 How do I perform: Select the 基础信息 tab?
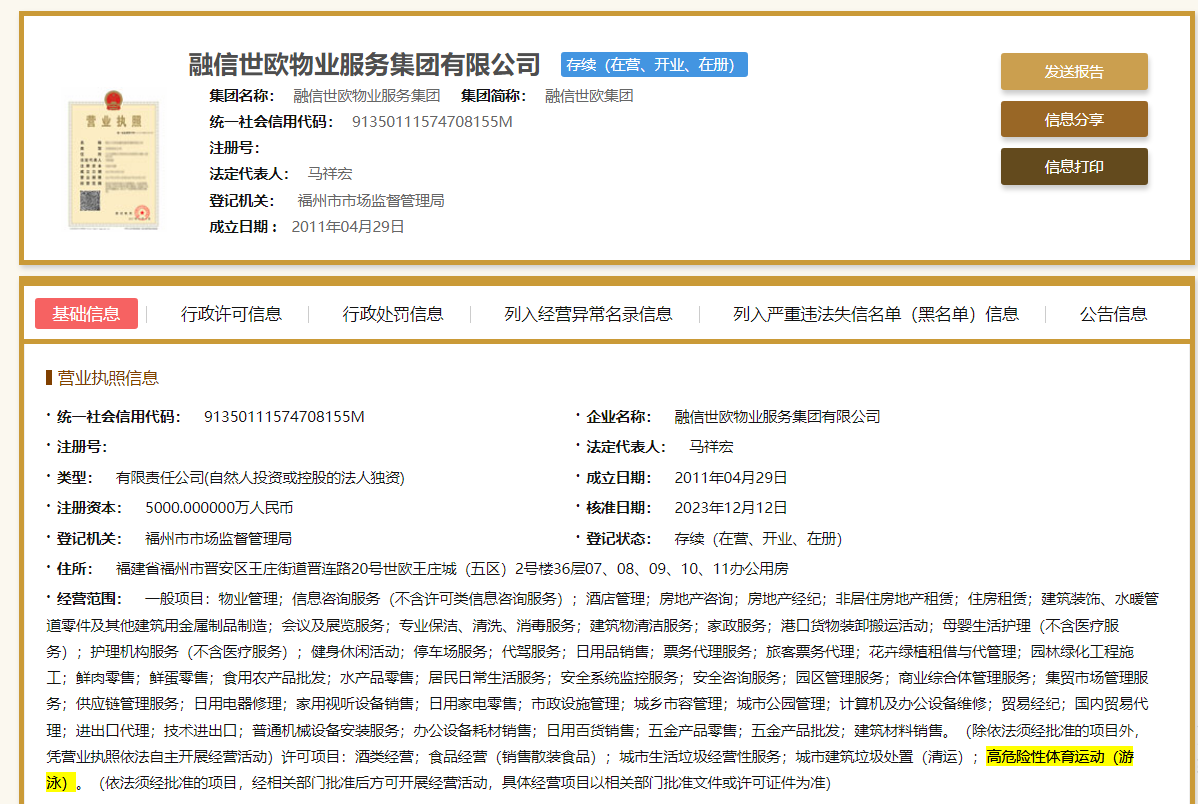(86, 314)
